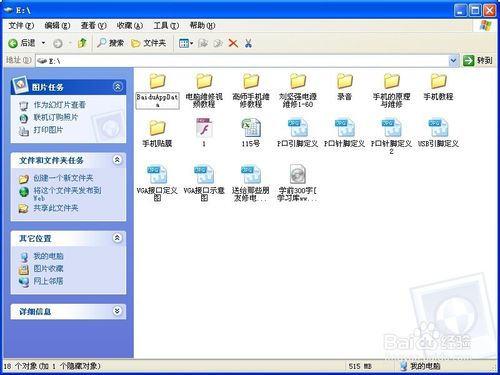Image resolution: width=500 pixels, height=375 pixels.
Task: Open the BaiduAppData folder
Action: coord(157,90)
